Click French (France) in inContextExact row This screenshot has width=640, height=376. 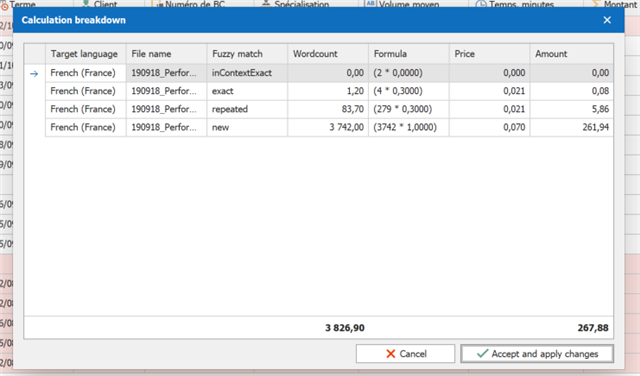(x=86, y=73)
